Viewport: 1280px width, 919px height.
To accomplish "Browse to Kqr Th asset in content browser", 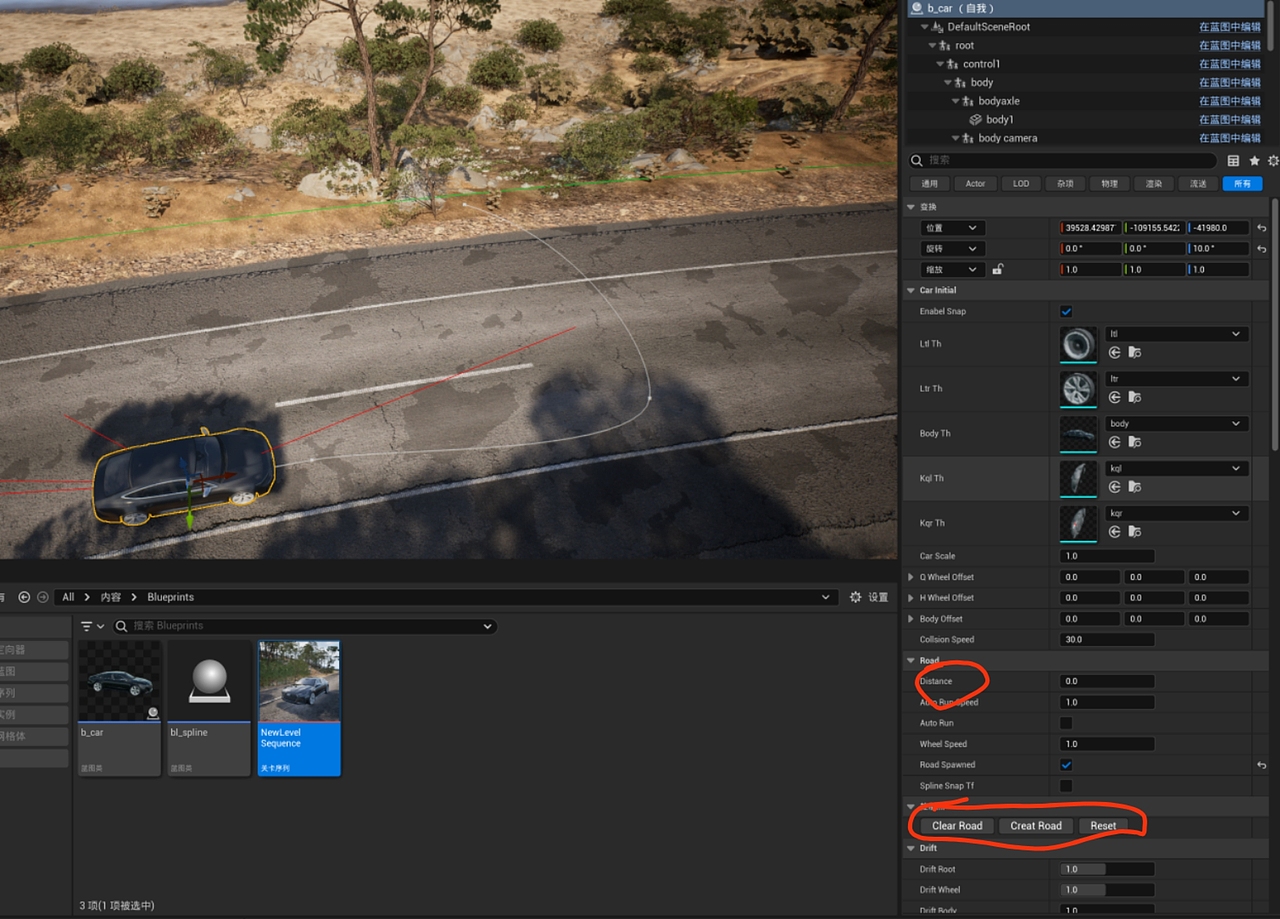I will click(1135, 532).
